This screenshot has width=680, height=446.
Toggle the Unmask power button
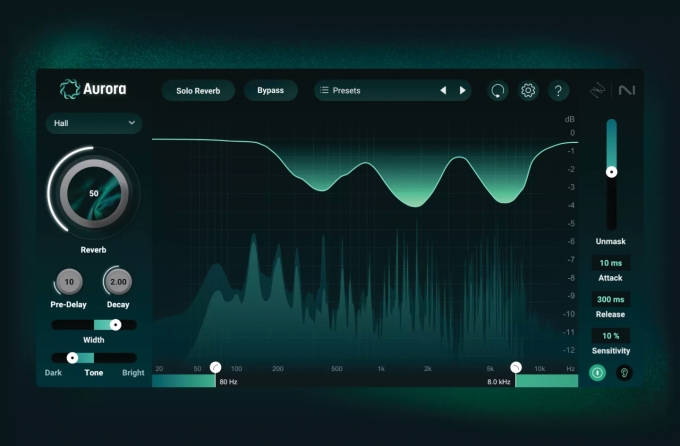tap(597, 372)
